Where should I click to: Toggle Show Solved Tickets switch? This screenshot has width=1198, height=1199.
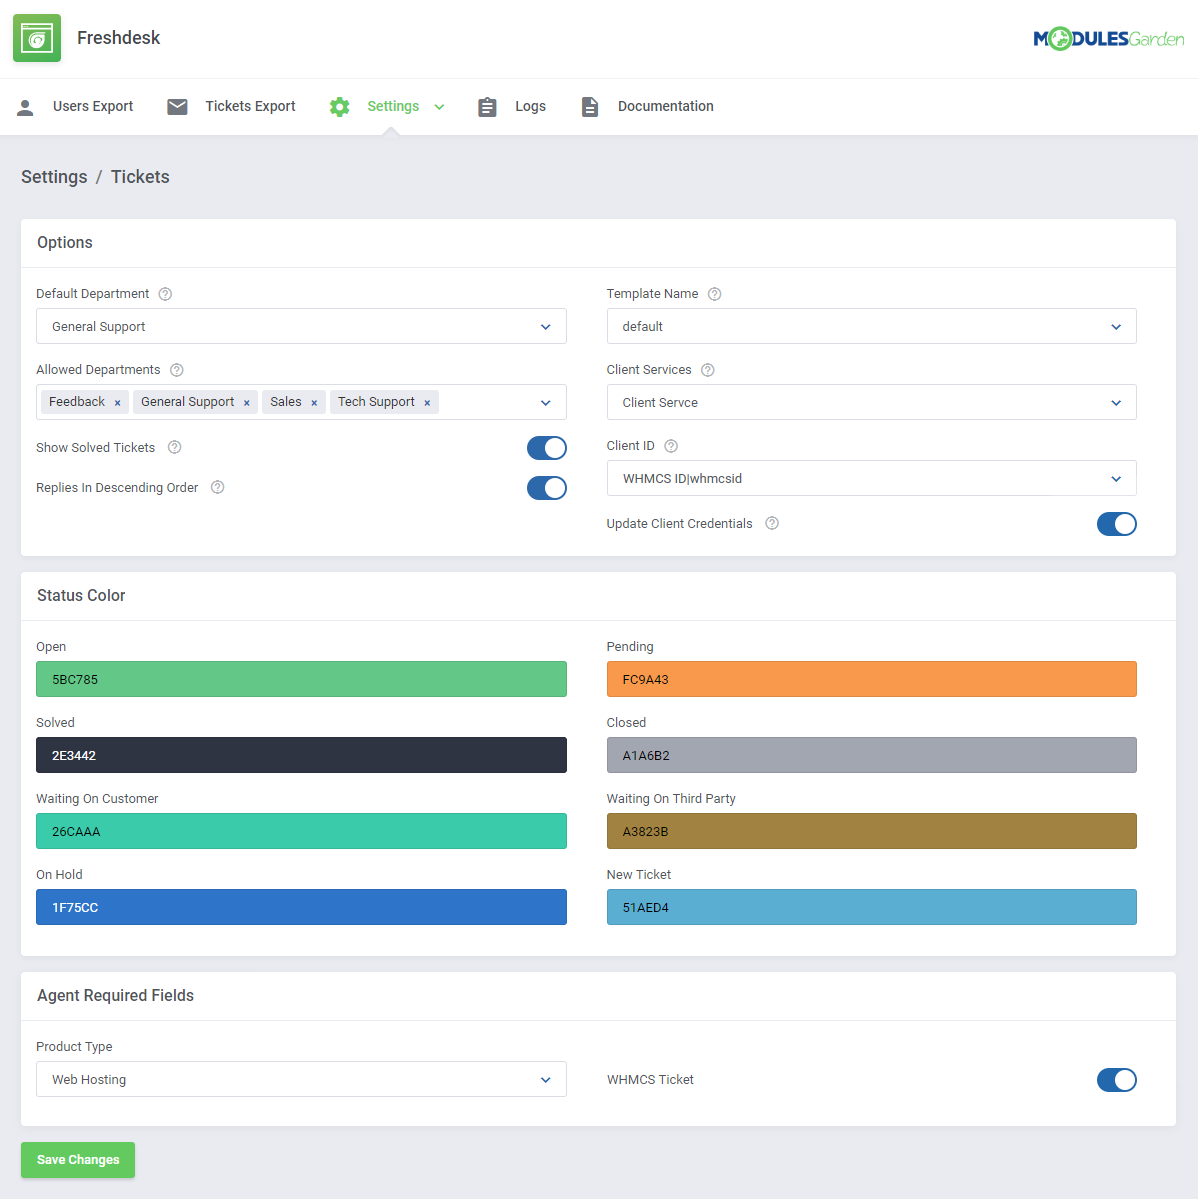click(547, 448)
